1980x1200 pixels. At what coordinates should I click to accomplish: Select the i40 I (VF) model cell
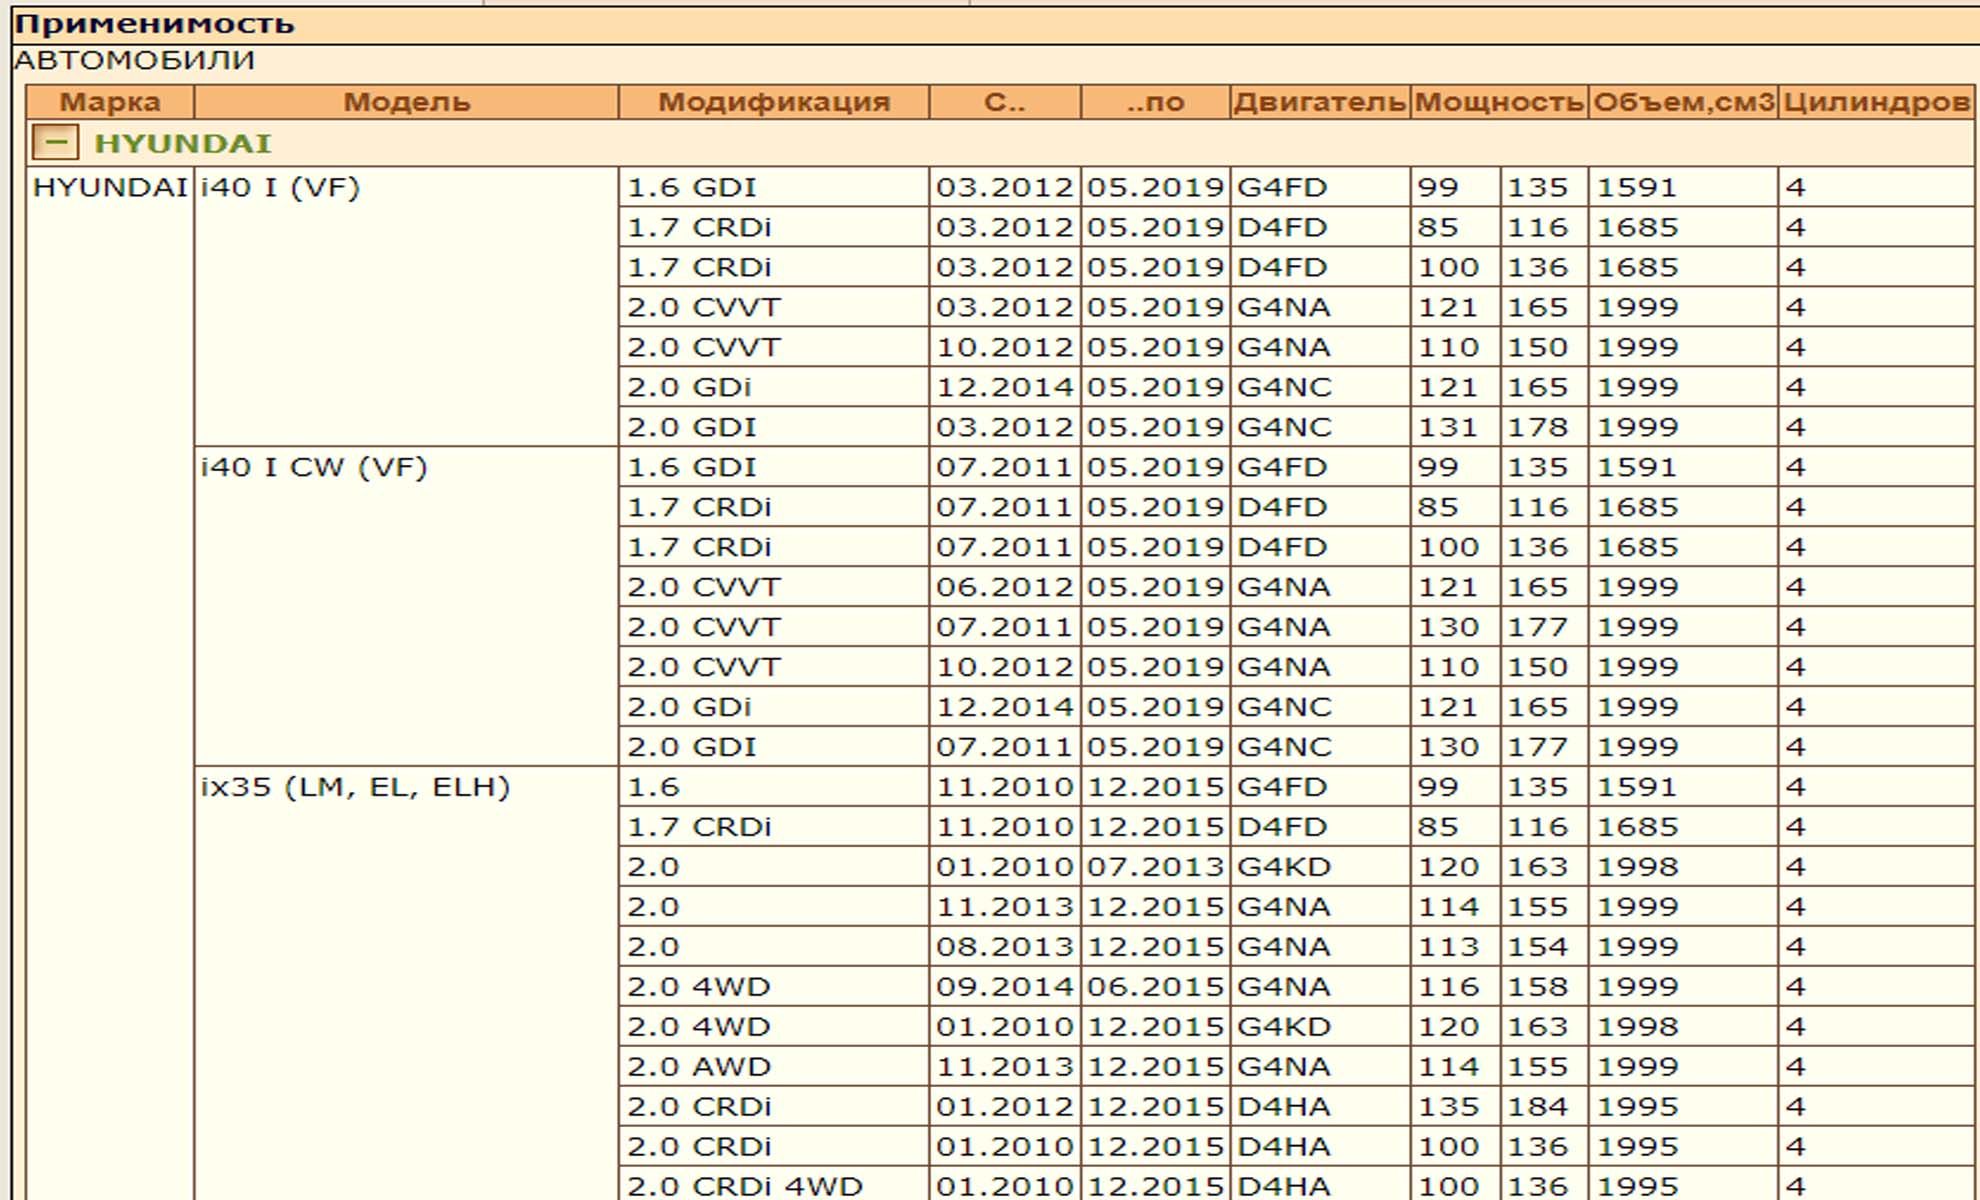click(x=280, y=187)
